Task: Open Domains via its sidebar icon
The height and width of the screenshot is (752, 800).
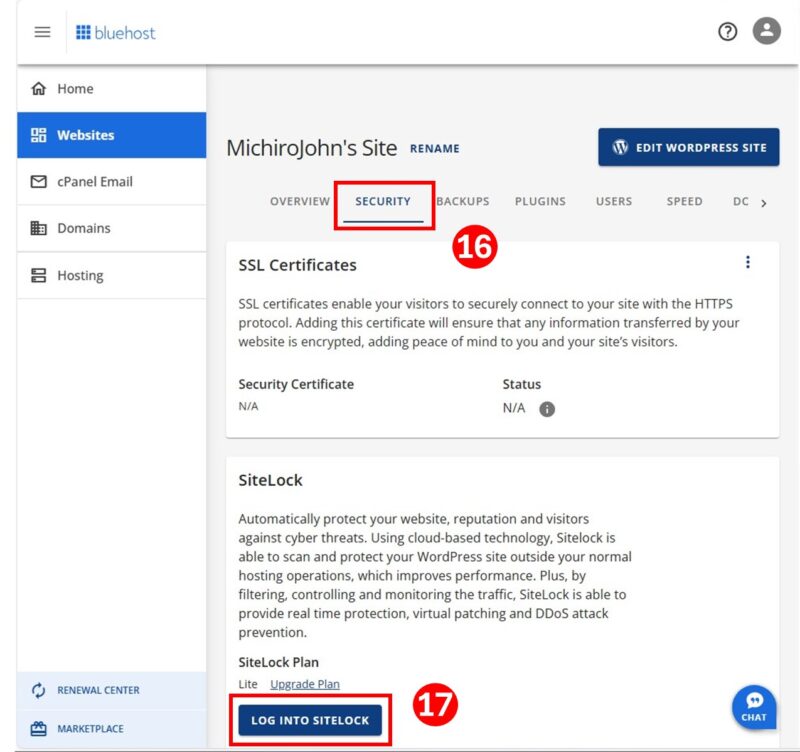Action: point(40,228)
